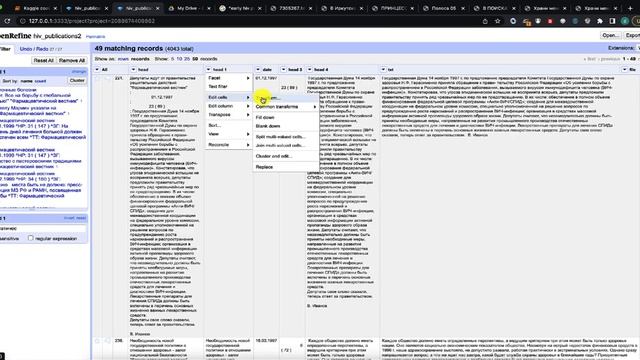Open the date column dropdown arrow

coord(258,70)
